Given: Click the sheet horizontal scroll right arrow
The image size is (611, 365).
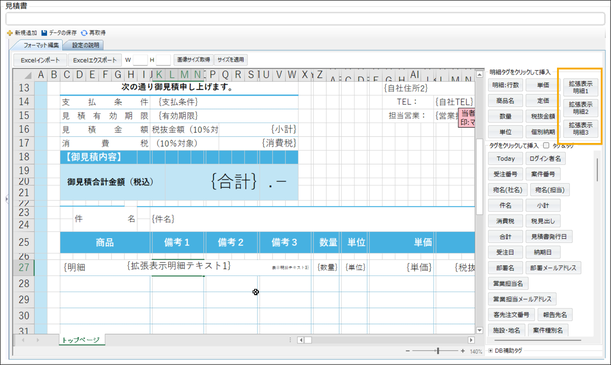Looking at the screenshot, I should tap(471, 340).
